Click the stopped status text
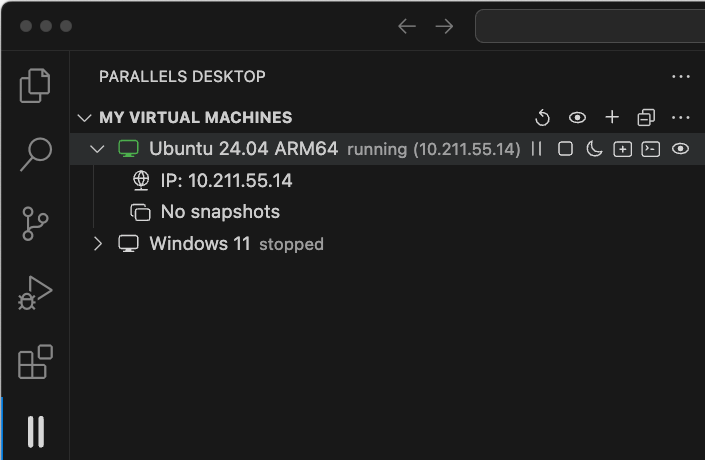The height and width of the screenshot is (460, 705). point(291,244)
